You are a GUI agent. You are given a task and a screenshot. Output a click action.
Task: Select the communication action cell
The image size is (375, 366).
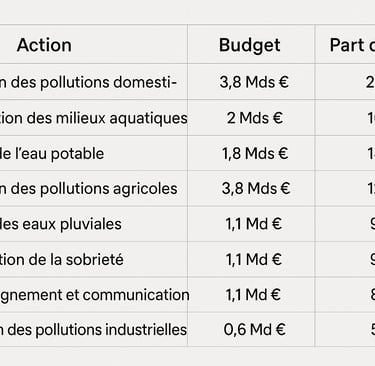coord(93,295)
